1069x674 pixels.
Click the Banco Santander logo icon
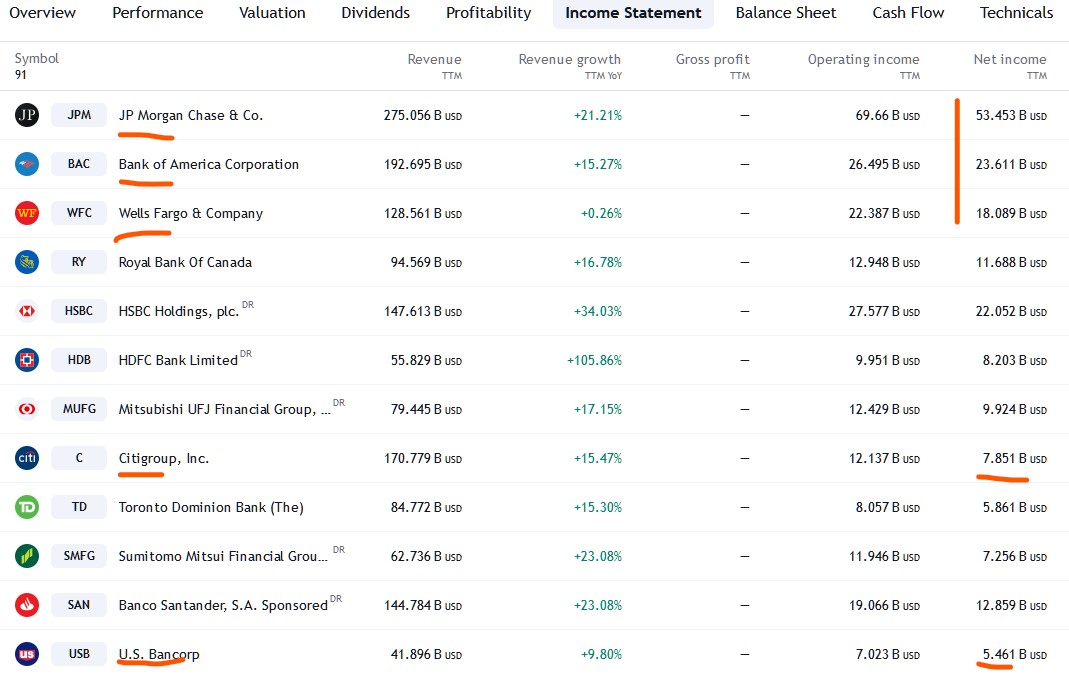point(27,605)
